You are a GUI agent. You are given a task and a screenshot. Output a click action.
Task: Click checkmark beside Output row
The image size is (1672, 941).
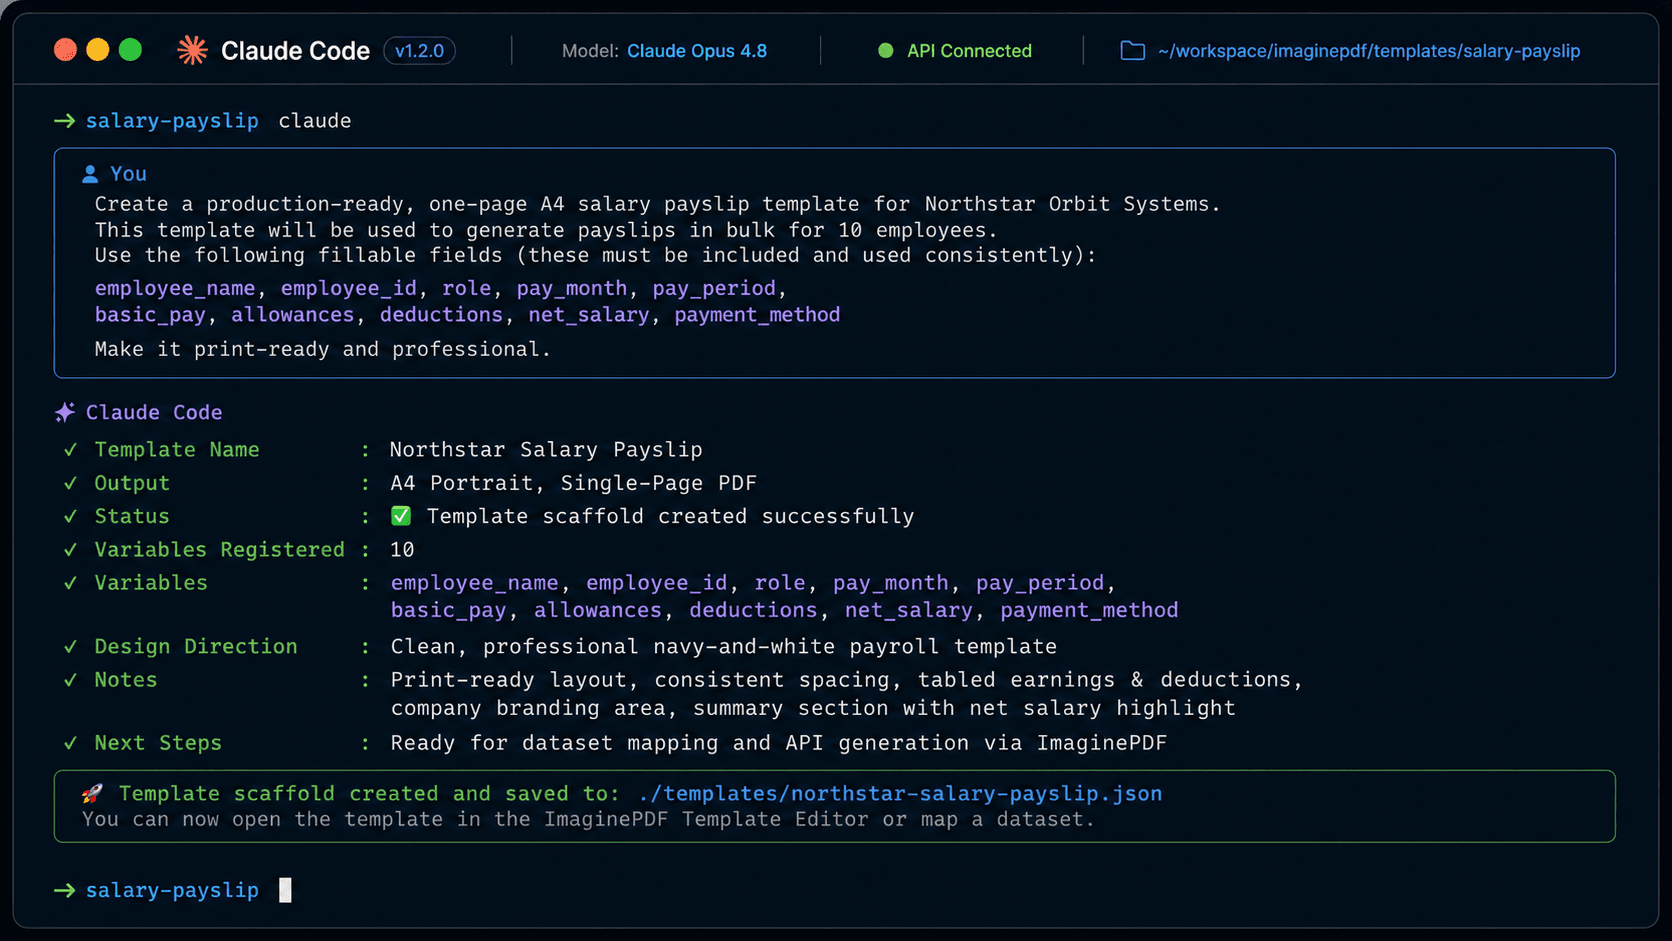[70, 483]
